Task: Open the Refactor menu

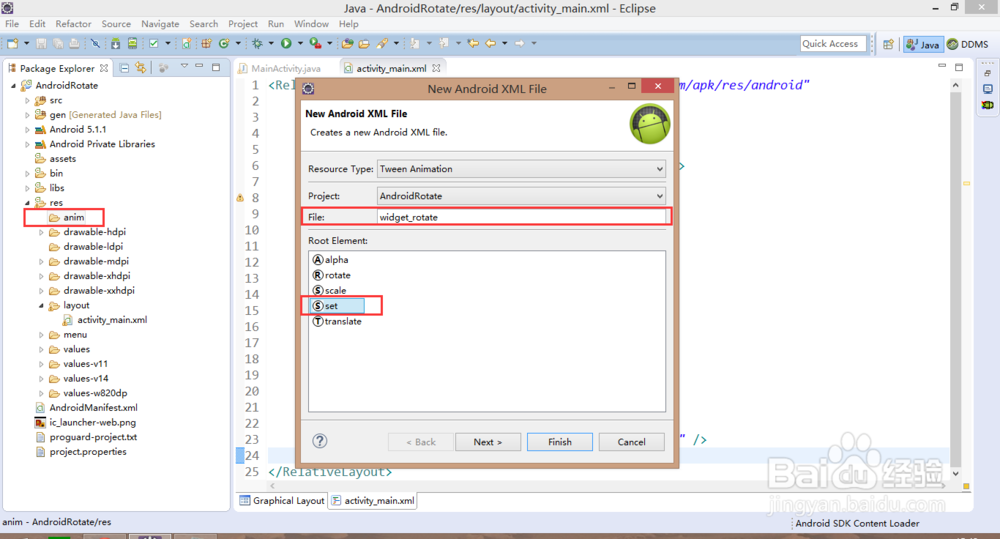Action: [x=73, y=24]
